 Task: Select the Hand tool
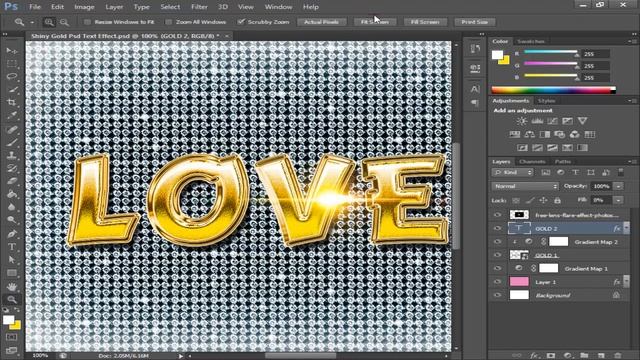(x=11, y=287)
